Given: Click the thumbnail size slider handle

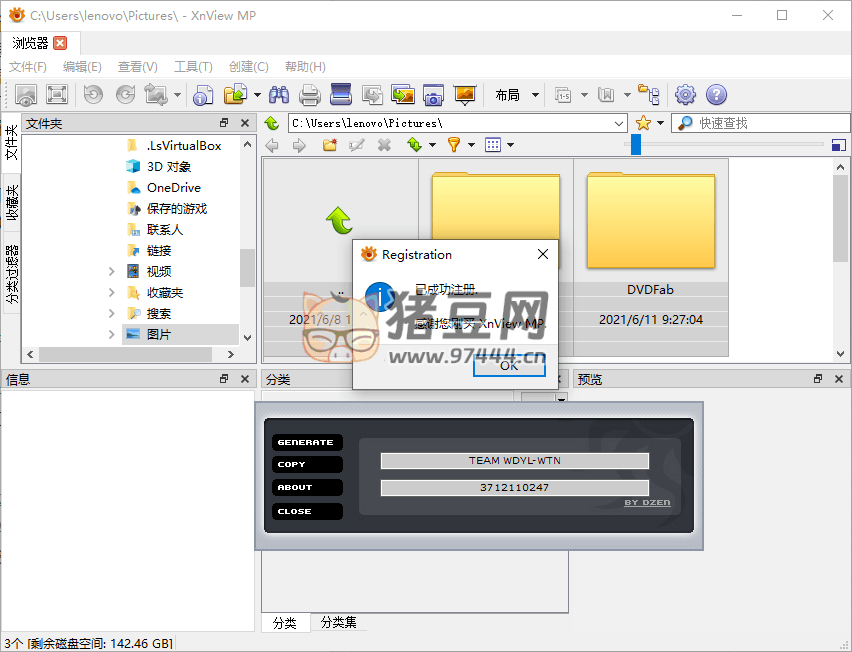Looking at the screenshot, I should (636, 145).
